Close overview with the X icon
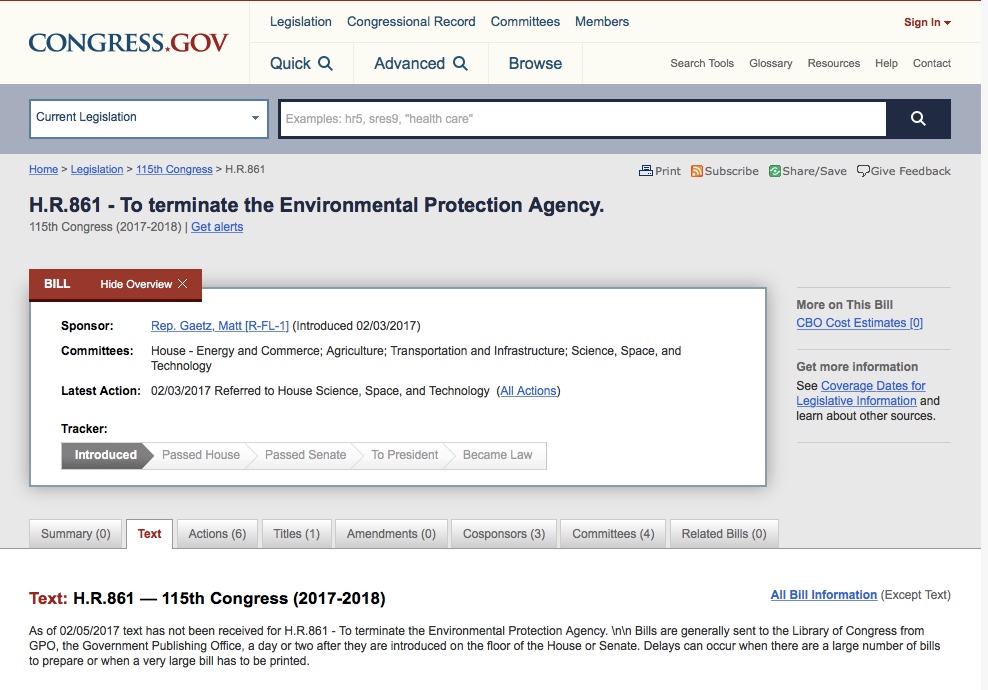This screenshot has height=690, width=988. (x=183, y=284)
